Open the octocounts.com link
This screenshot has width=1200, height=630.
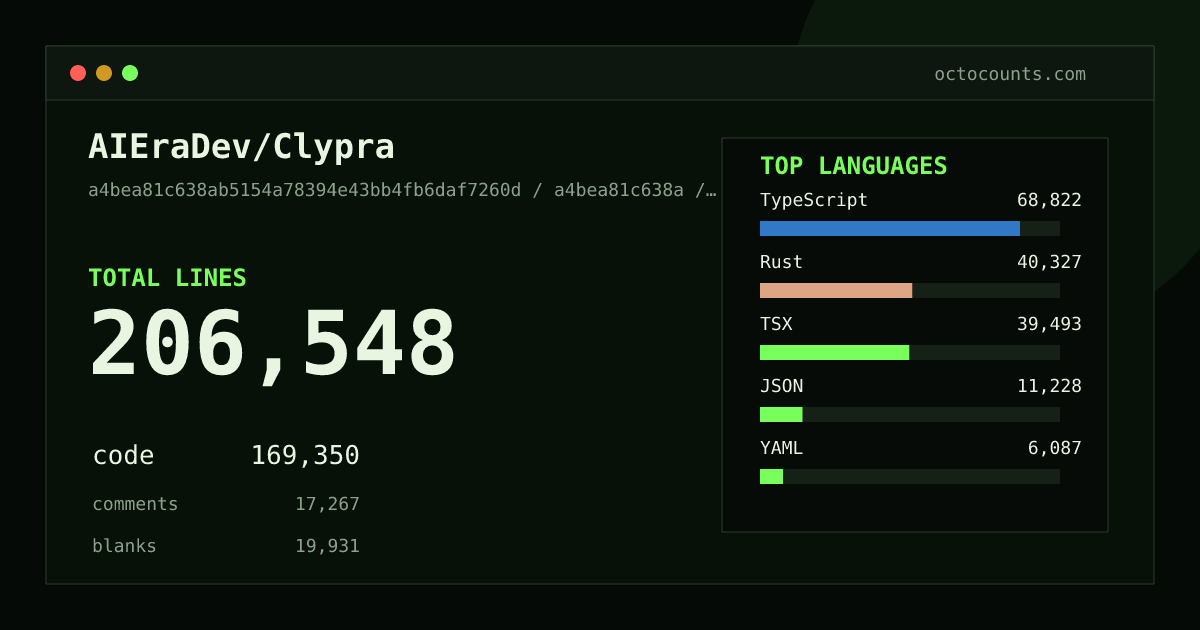coord(1010,74)
